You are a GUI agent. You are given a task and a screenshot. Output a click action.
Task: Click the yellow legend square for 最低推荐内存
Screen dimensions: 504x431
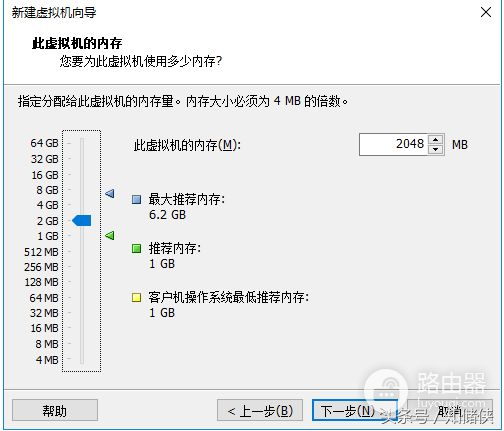pos(136,297)
